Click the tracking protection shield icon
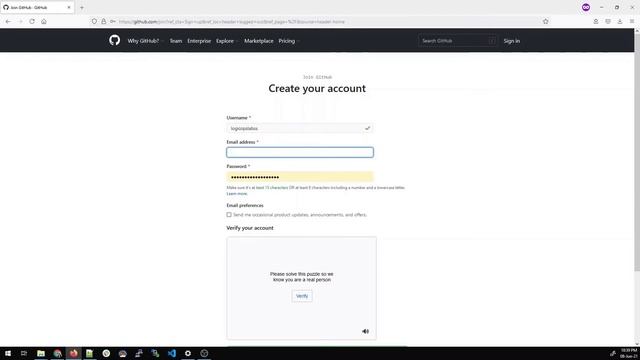Image resolution: width=640 pixels, height=360 pixels. (94, 21)
